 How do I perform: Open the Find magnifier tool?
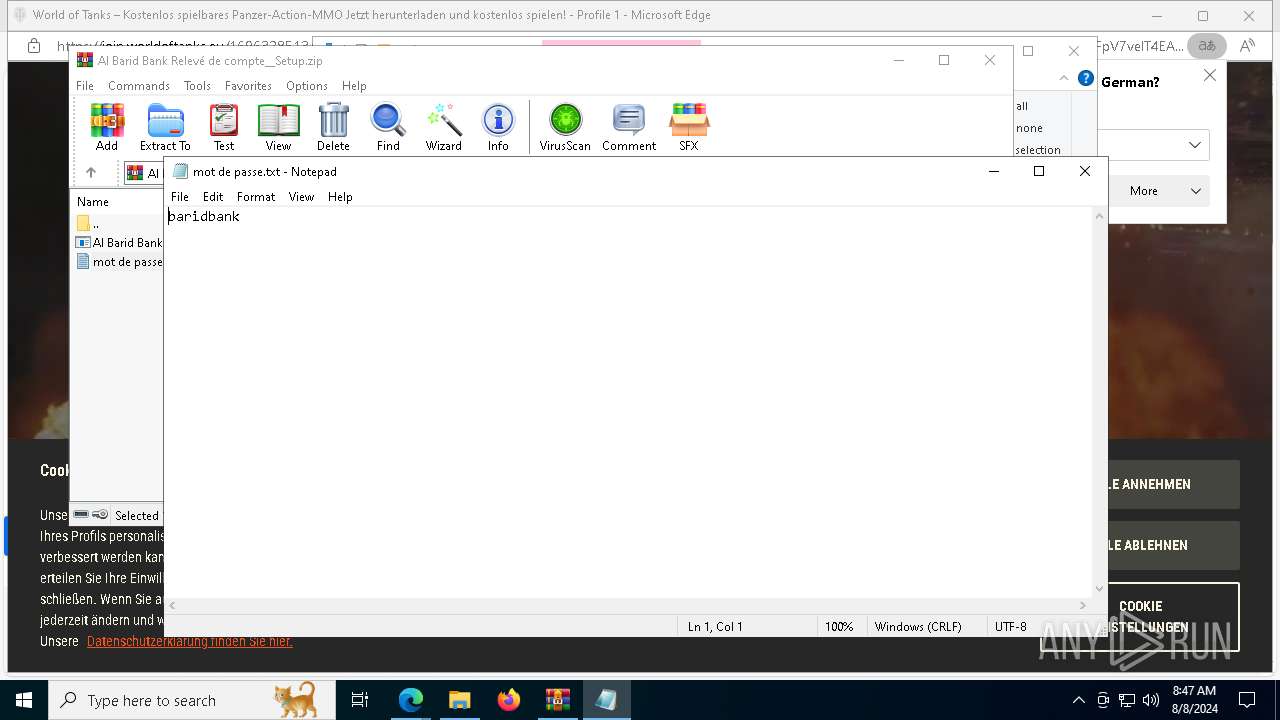coord(388,127)
